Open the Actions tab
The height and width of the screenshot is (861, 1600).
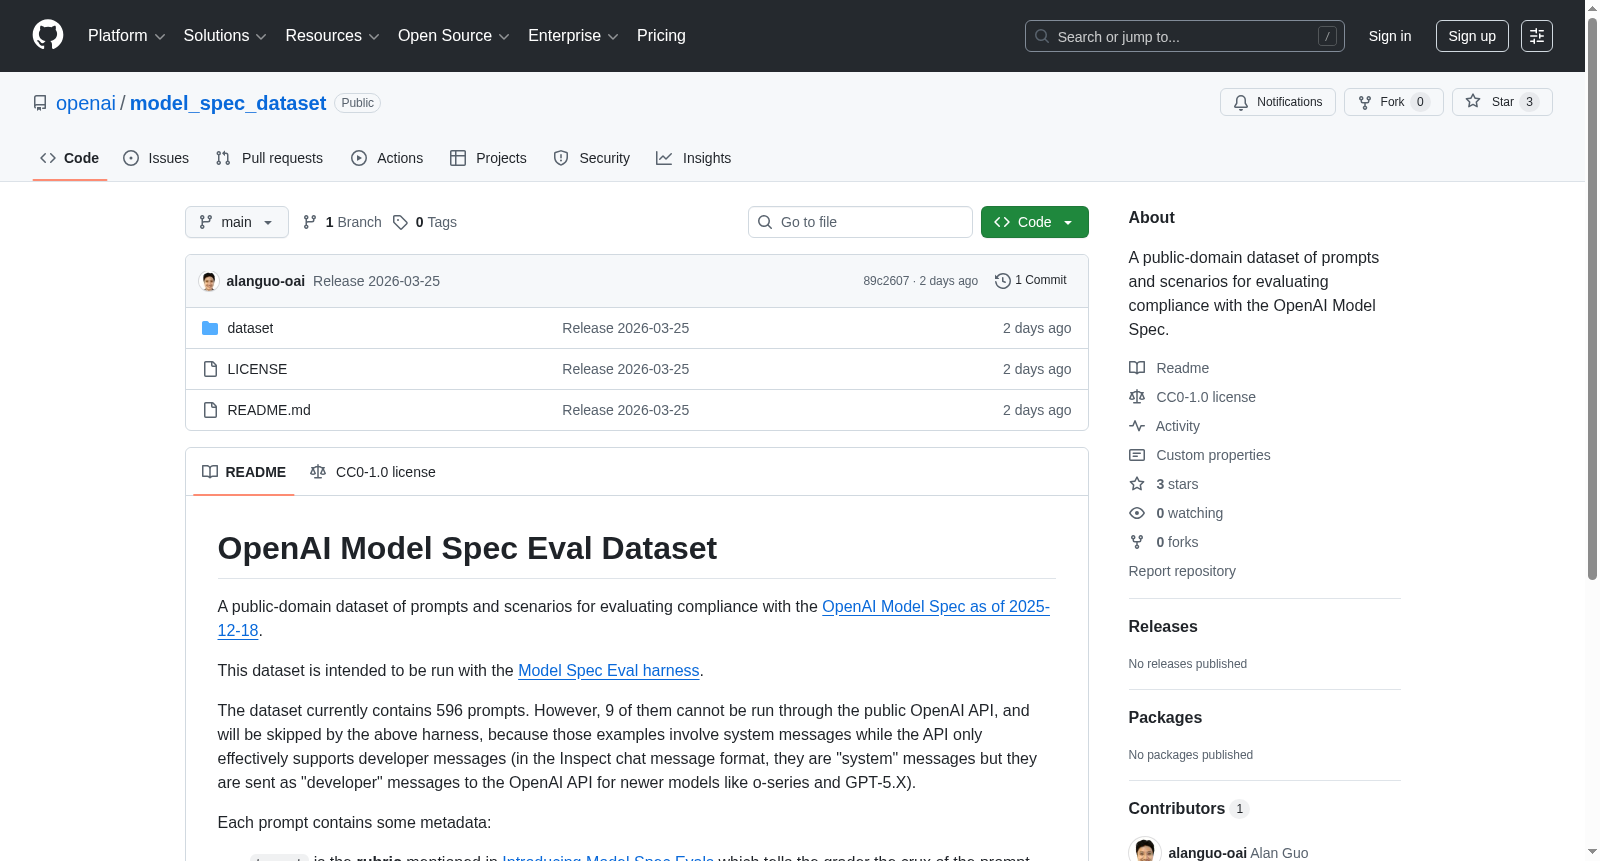point(387,158)
